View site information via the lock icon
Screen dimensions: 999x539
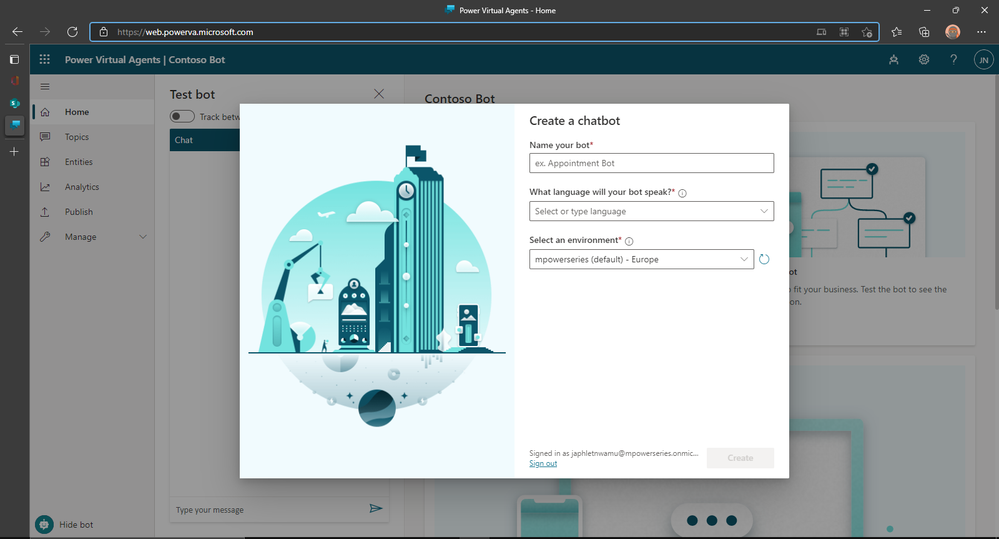104,32
